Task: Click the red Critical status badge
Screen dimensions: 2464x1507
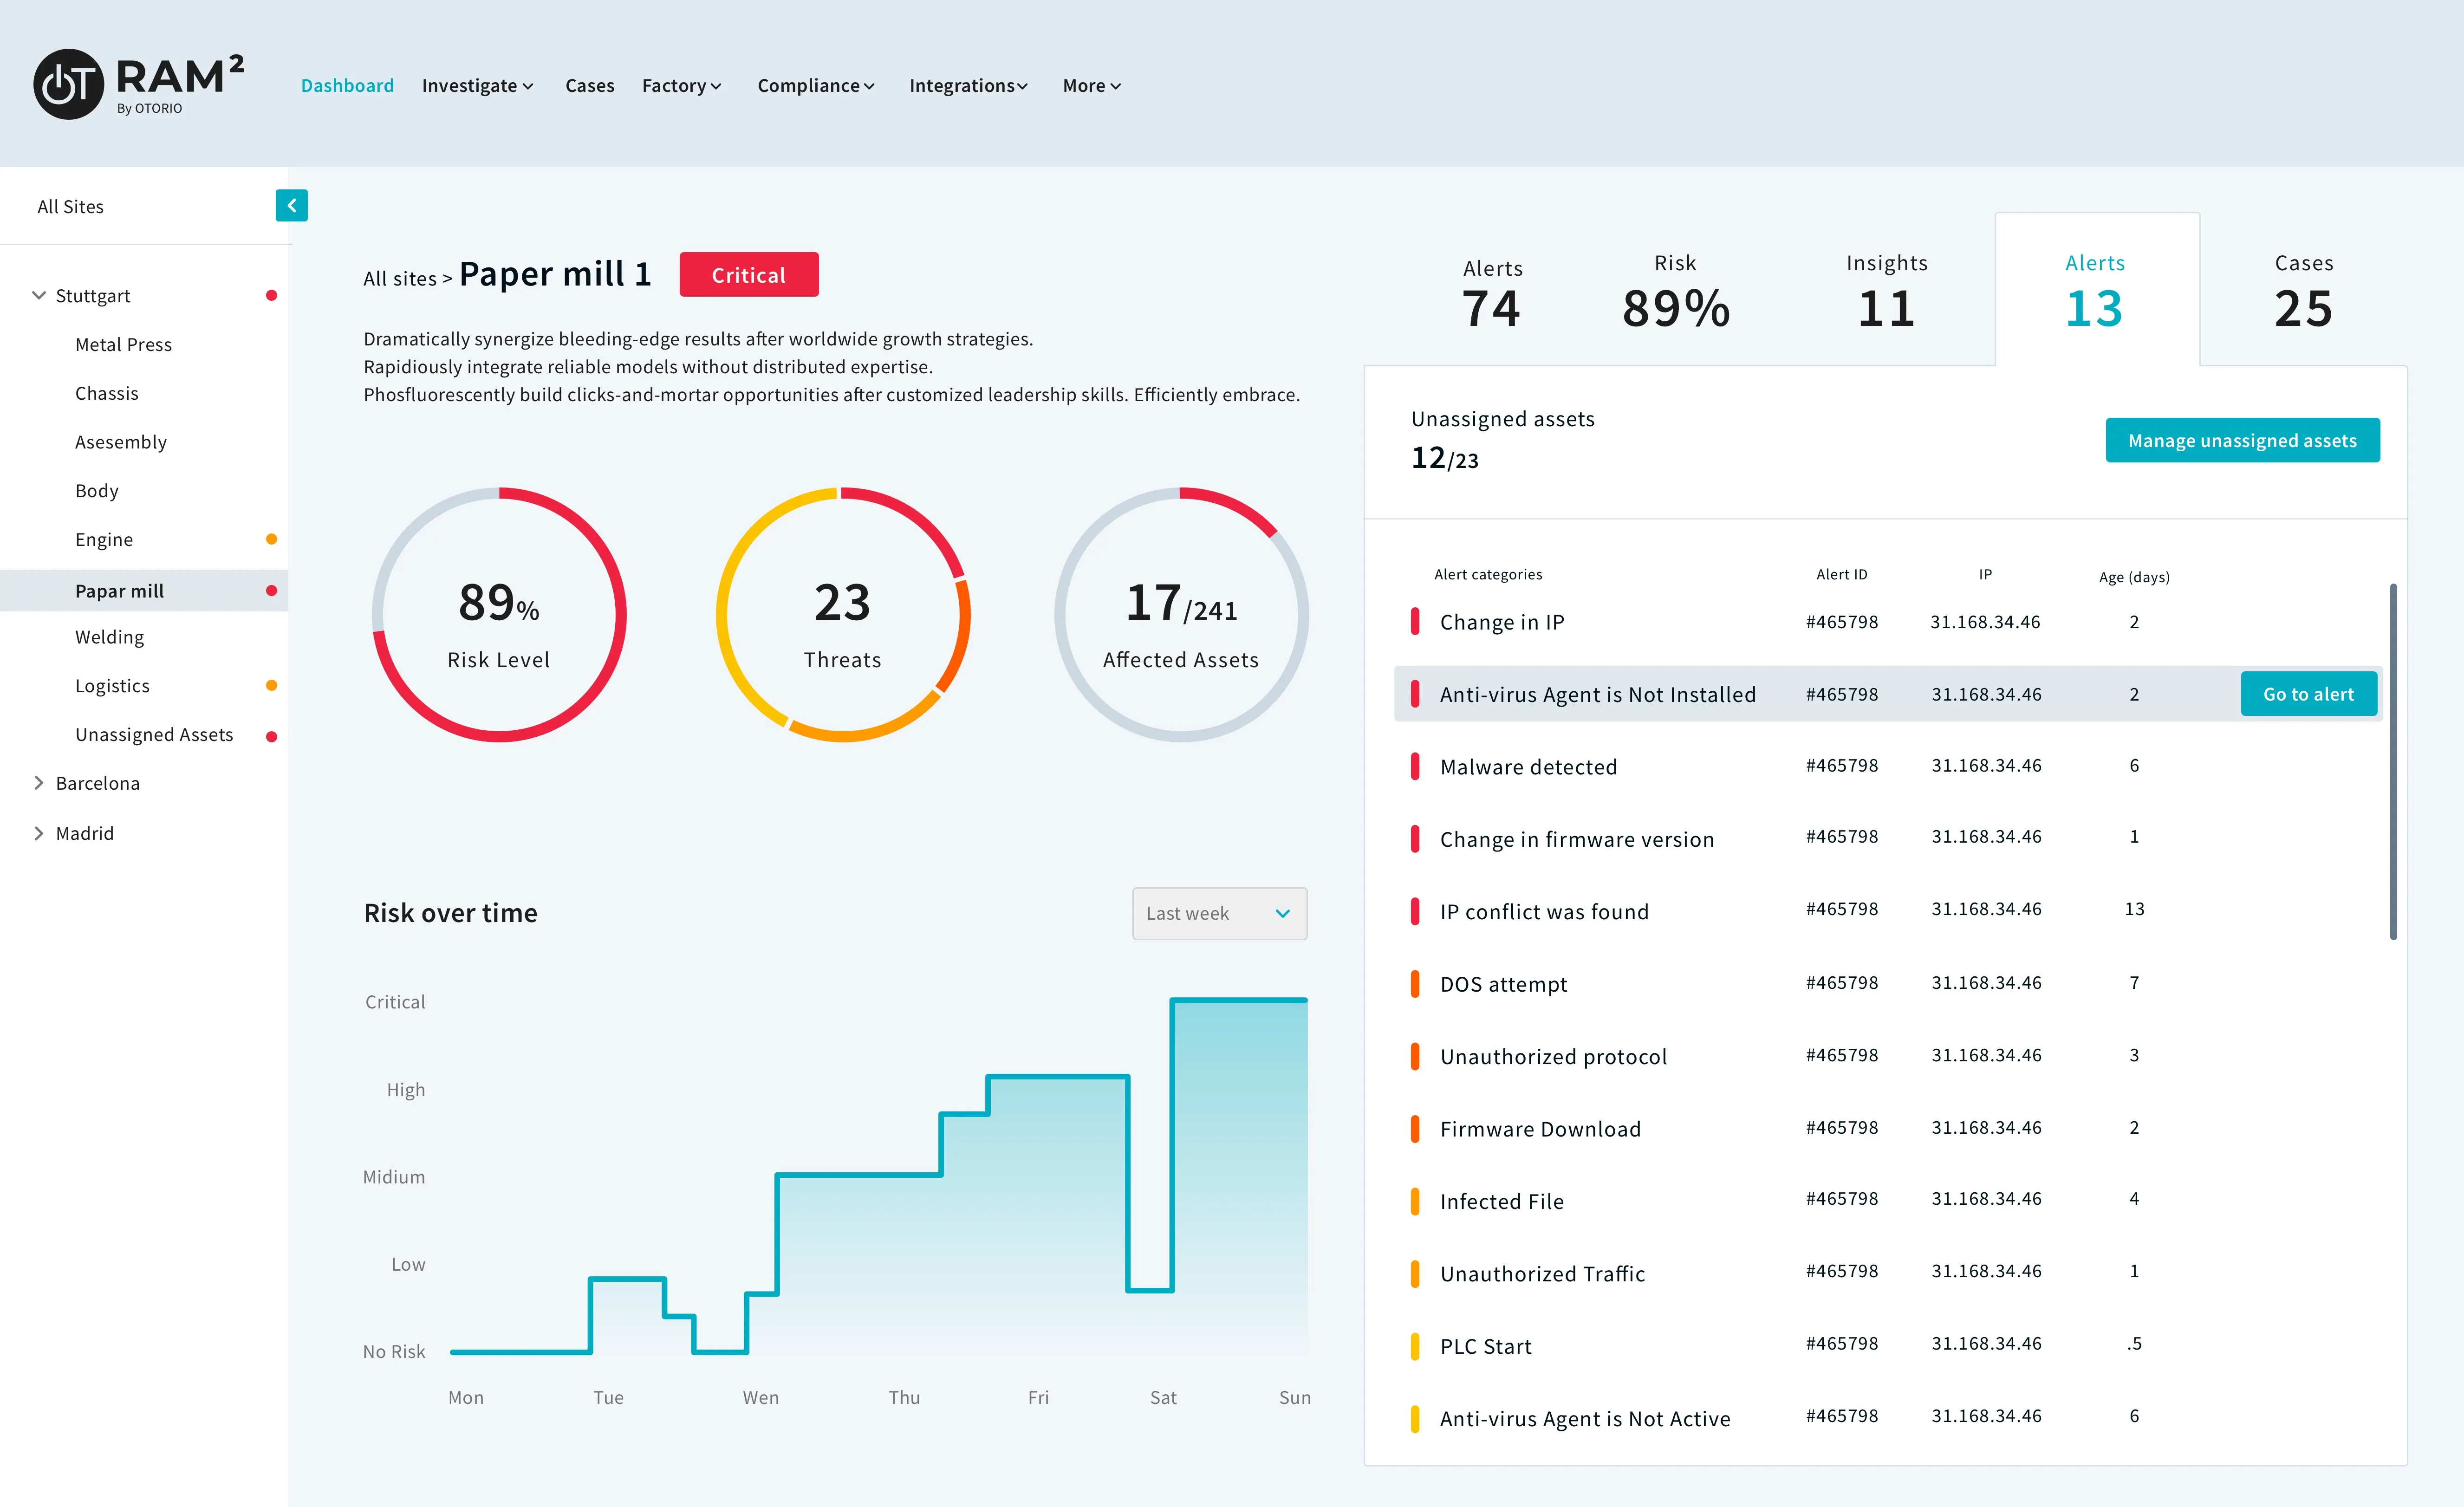Action: point(749,275)
